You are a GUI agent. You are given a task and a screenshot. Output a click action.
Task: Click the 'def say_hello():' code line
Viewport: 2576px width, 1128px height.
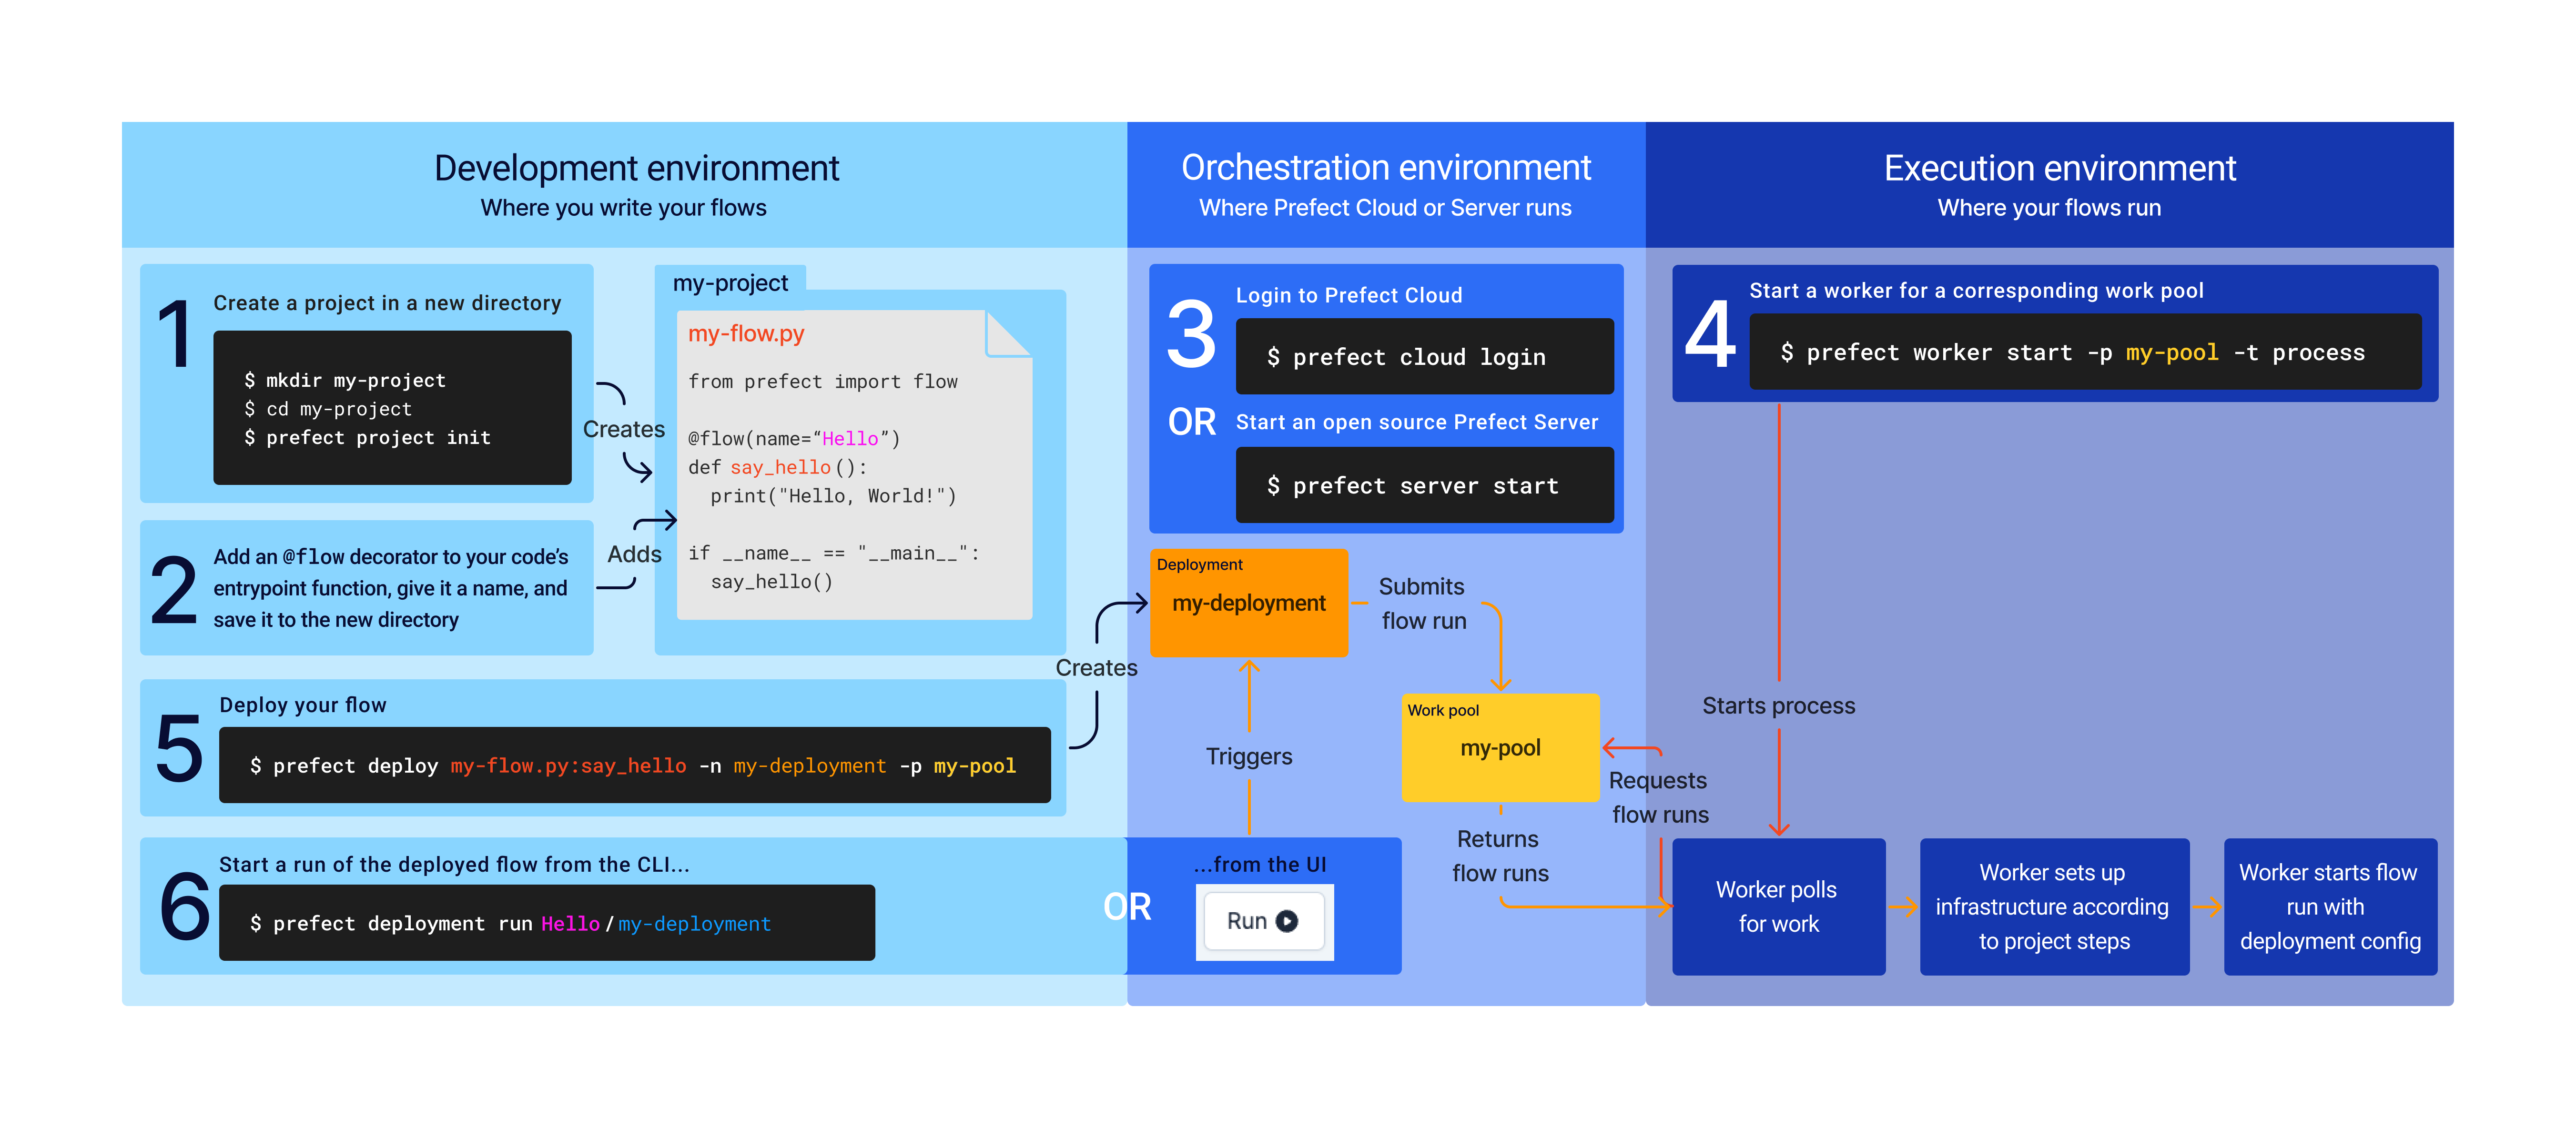777,467
